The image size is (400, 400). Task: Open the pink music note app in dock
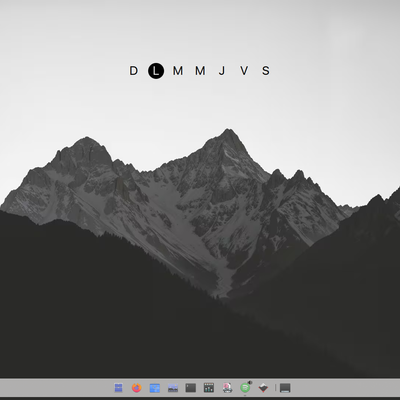tap(227, 388)
